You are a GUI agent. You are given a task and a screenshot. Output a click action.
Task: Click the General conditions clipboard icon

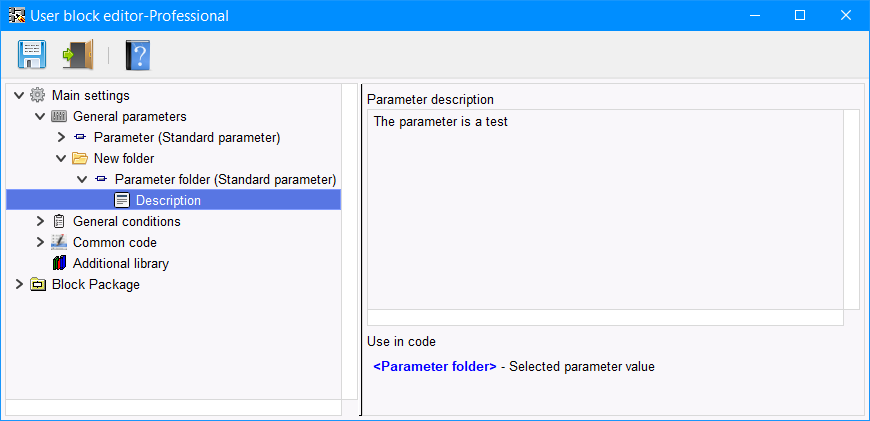[x=59, y=221]
